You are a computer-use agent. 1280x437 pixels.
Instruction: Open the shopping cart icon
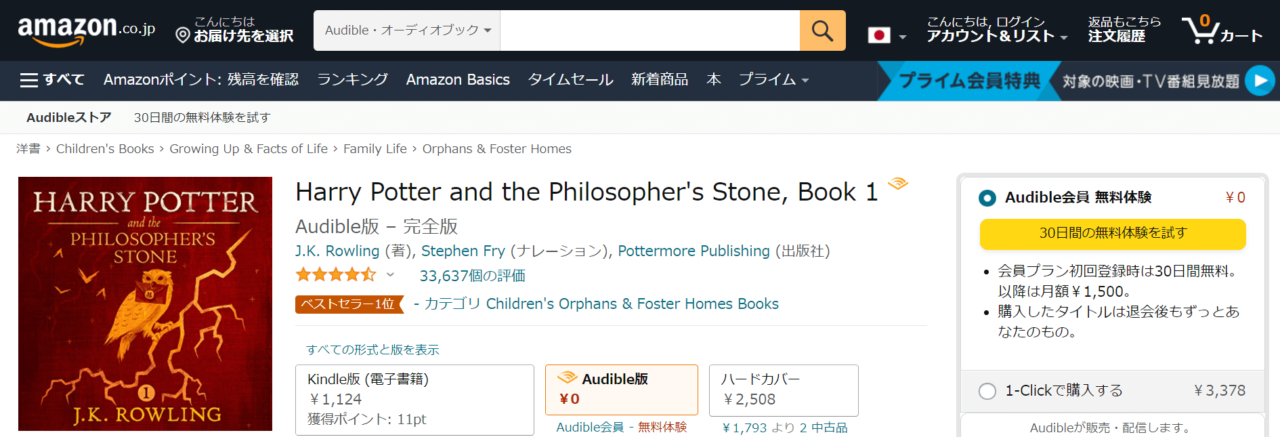click(x=1200, y=30)
